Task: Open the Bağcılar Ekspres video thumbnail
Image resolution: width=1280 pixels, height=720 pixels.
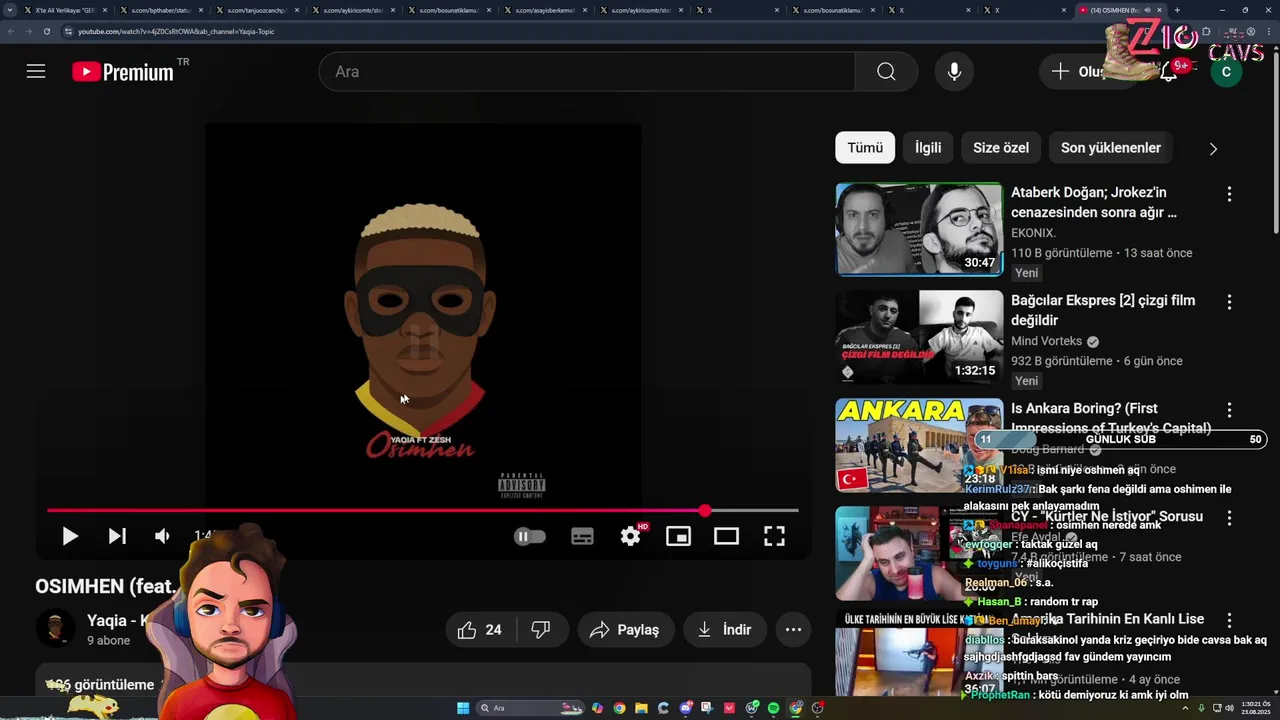Action: (919, 337)
